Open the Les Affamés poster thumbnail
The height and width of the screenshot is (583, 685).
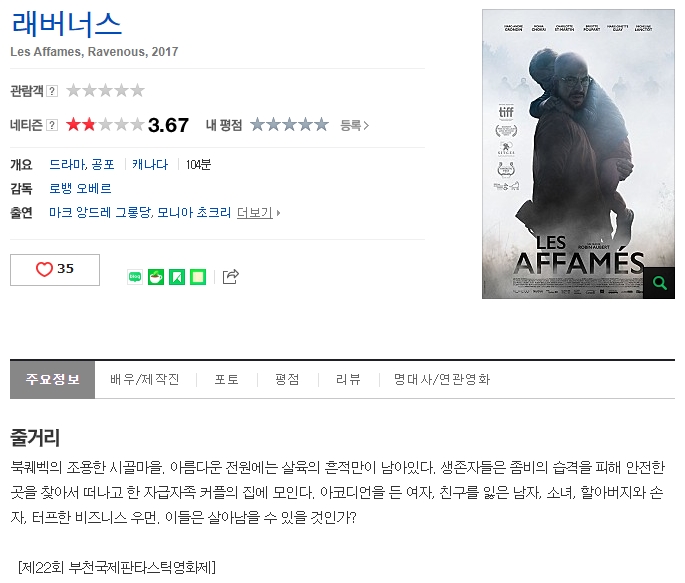pos(578,154)
